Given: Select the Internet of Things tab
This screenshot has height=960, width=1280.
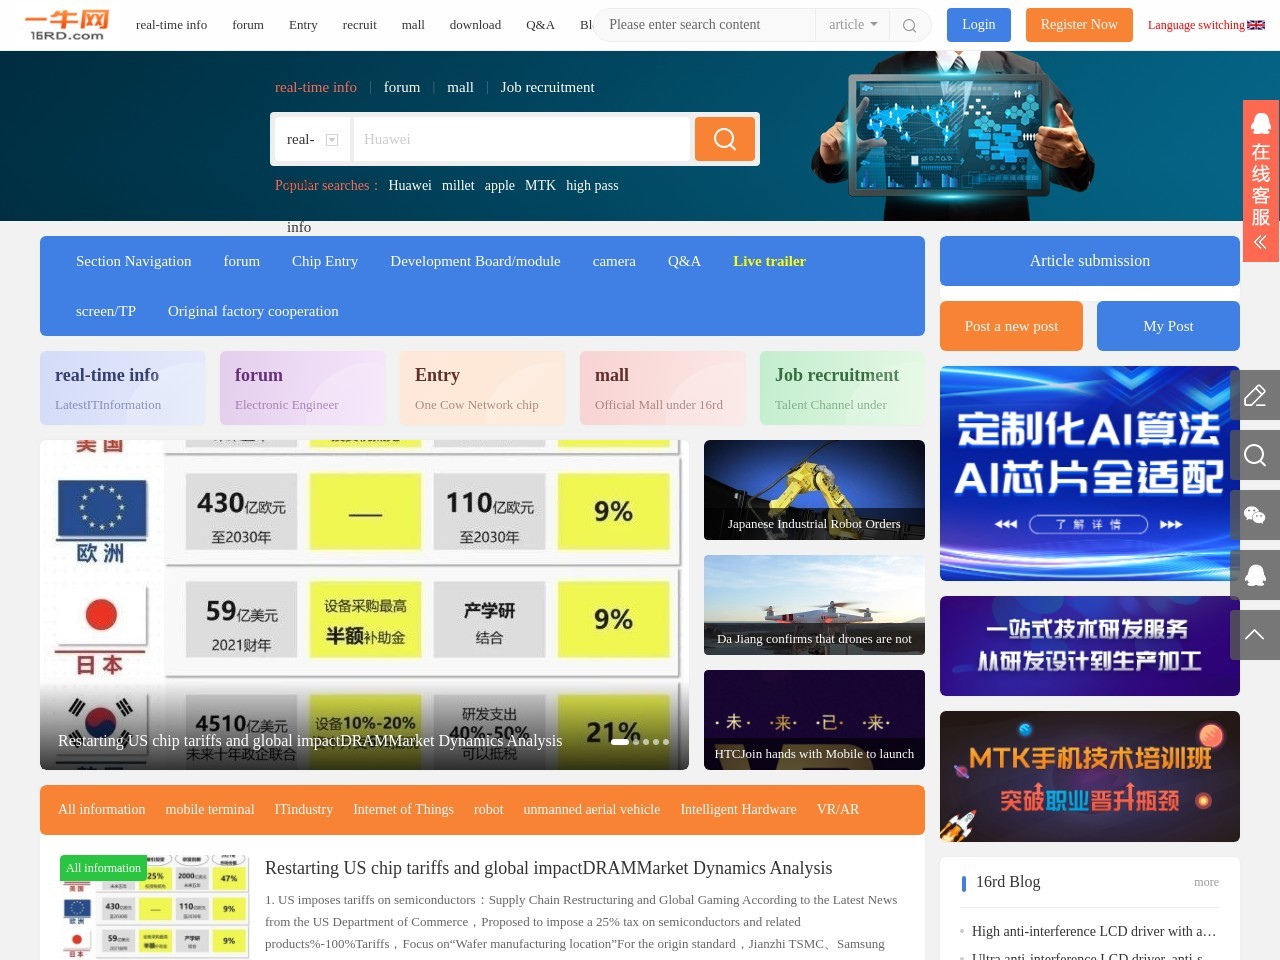Looking at the screenshot, I should pyautogui.click(x=403, y=809).
